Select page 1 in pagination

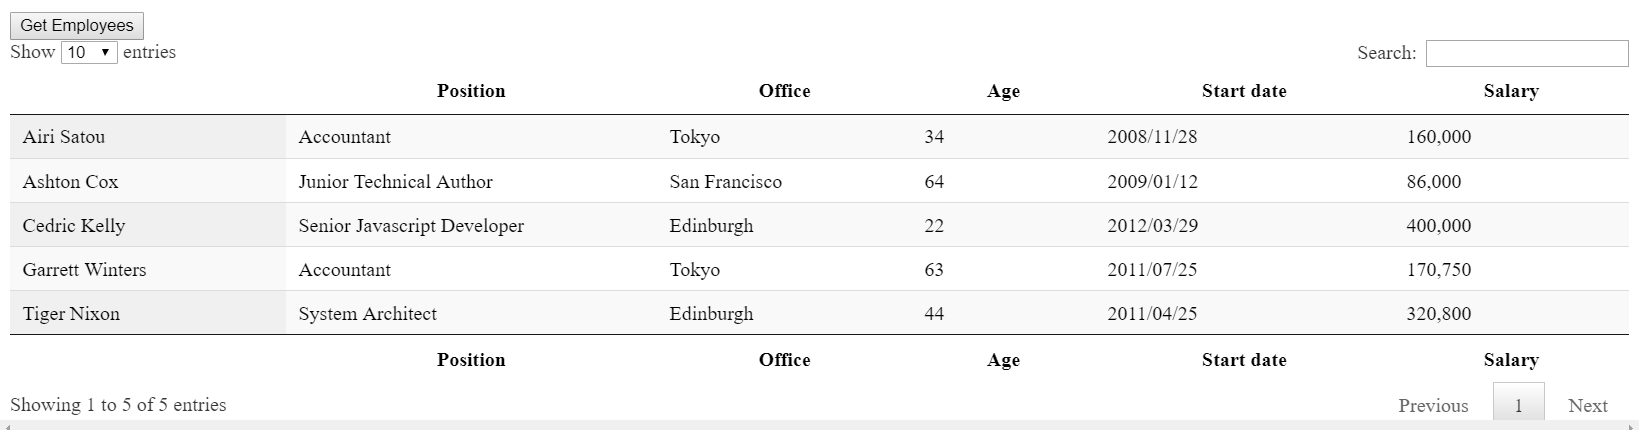coord(1518,405)
